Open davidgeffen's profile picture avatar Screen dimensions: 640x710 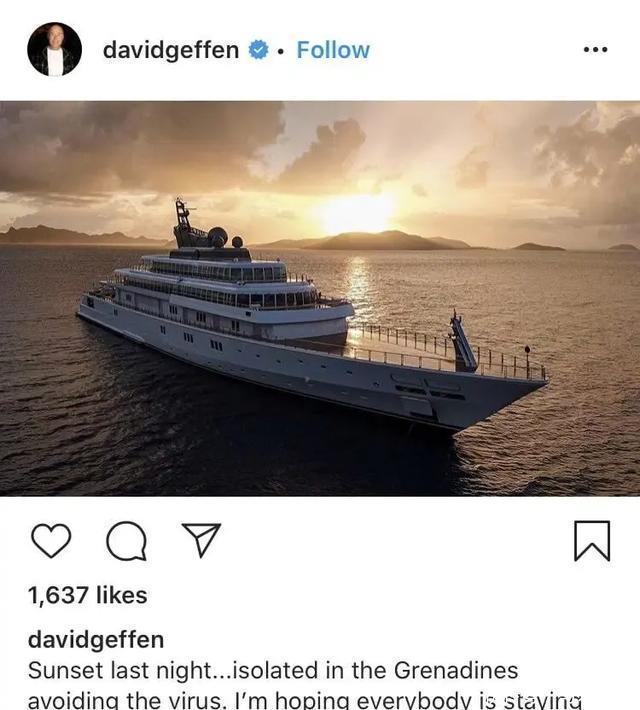(x=54, y=49)
